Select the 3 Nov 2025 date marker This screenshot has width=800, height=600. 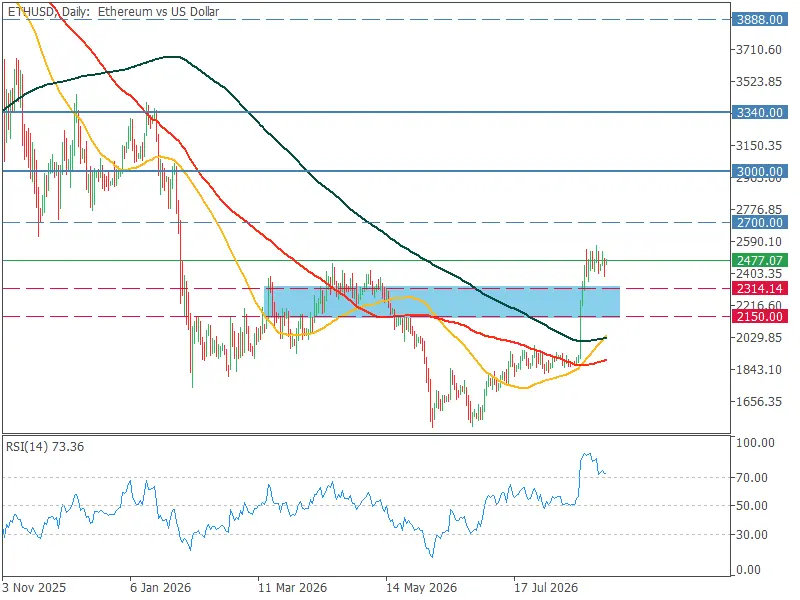[34, 588]
